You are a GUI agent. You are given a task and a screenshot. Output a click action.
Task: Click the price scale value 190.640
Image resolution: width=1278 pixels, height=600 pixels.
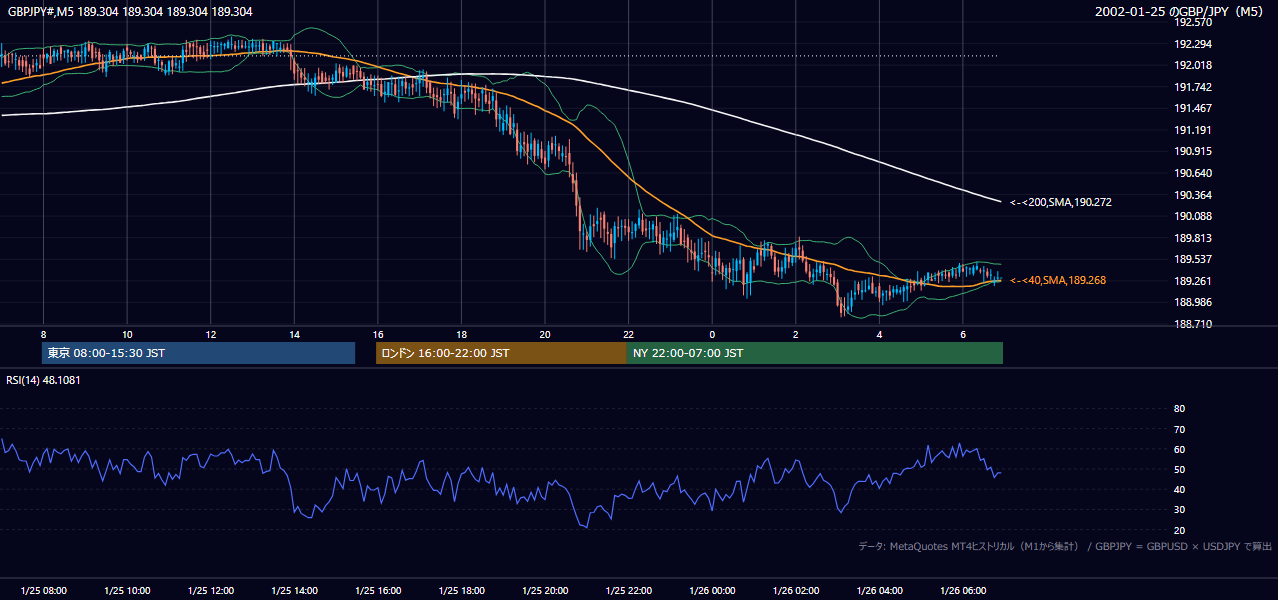click(1192, 173)
